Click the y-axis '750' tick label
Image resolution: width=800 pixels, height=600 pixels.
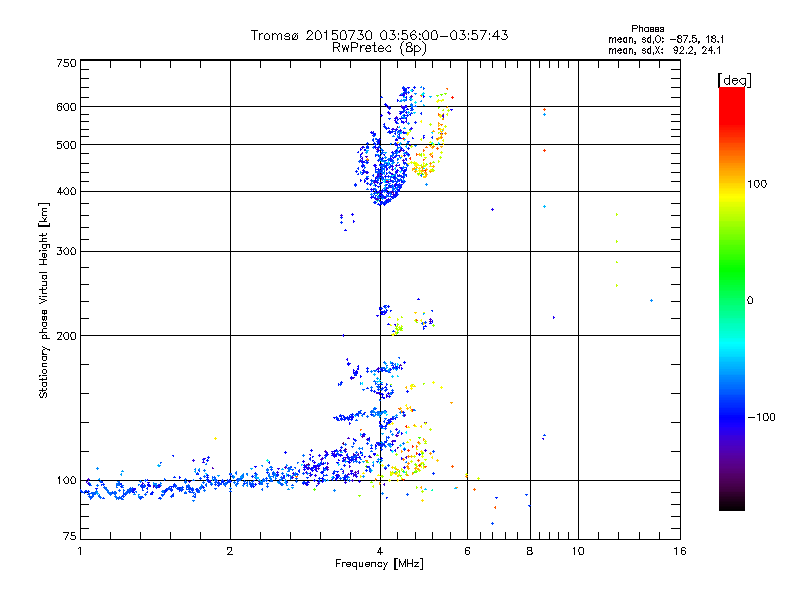coord(66,63)
